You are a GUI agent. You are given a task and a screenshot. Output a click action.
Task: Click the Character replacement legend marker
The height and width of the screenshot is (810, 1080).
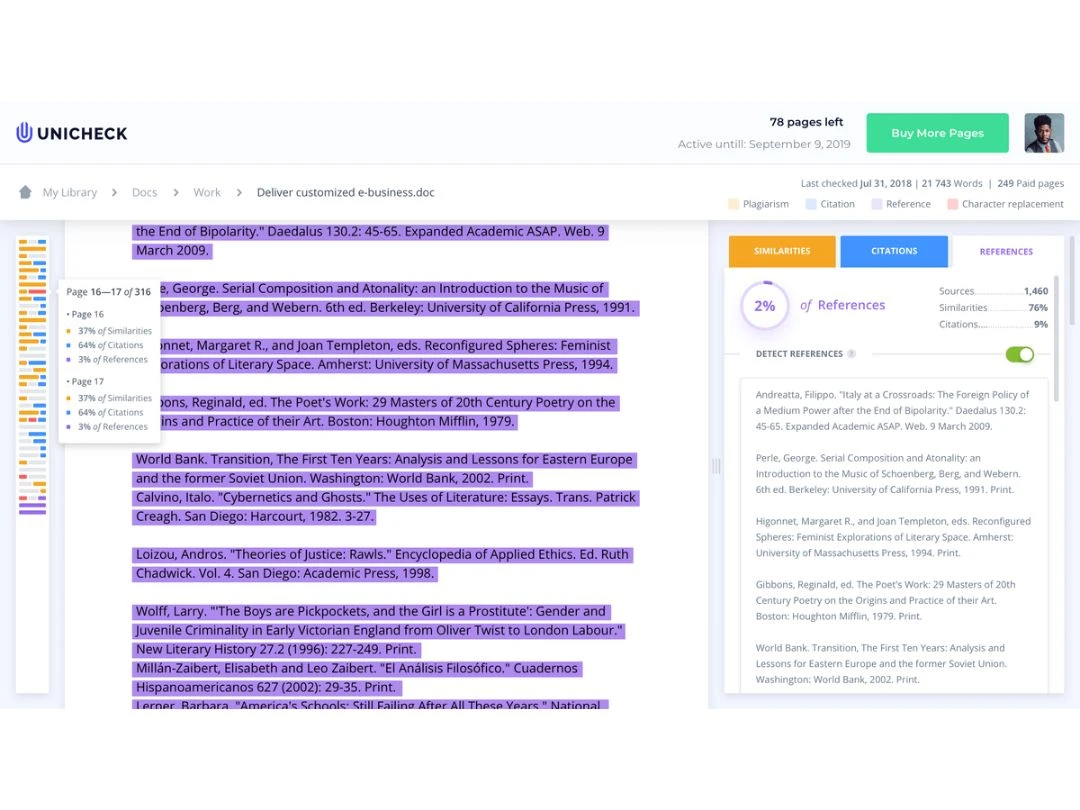pyautogui.click(x=951, y=204)
